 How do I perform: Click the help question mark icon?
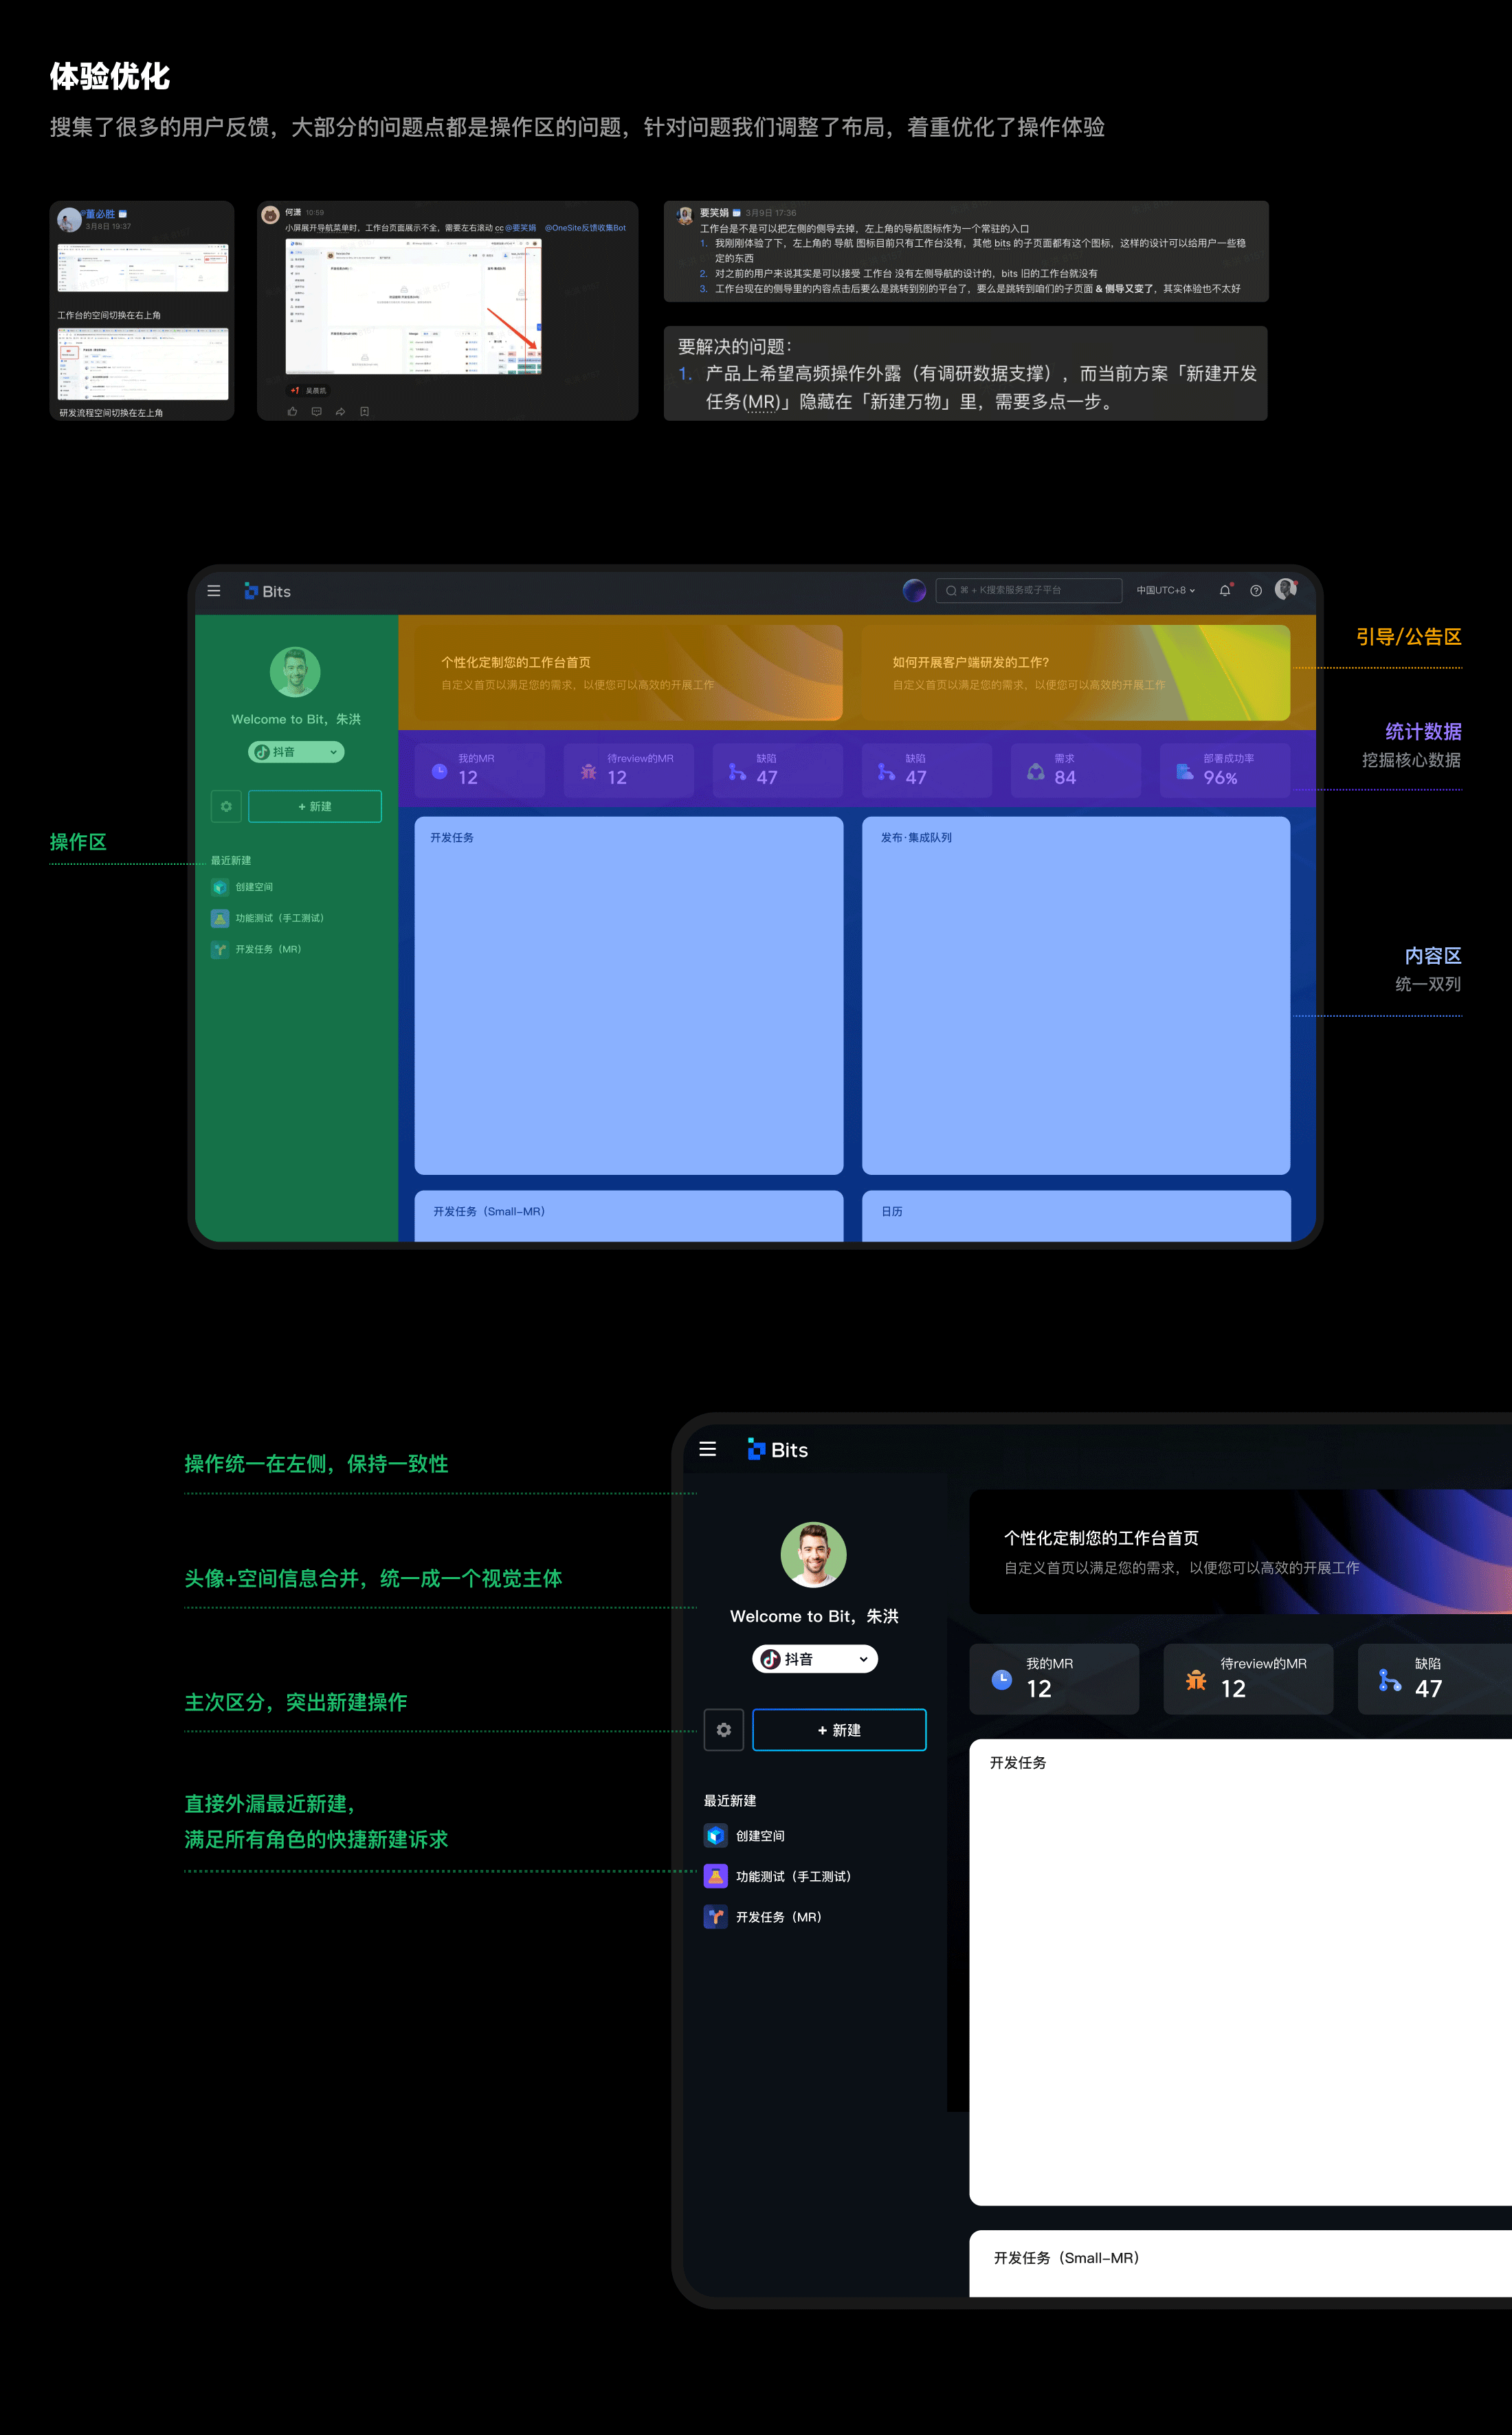click(x=1256, y=590)
